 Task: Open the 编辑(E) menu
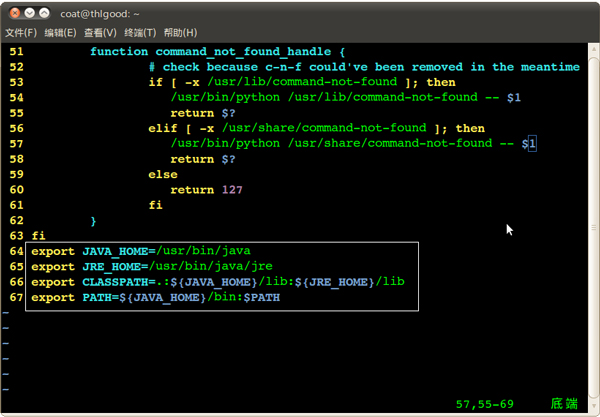tap(60, 33)
